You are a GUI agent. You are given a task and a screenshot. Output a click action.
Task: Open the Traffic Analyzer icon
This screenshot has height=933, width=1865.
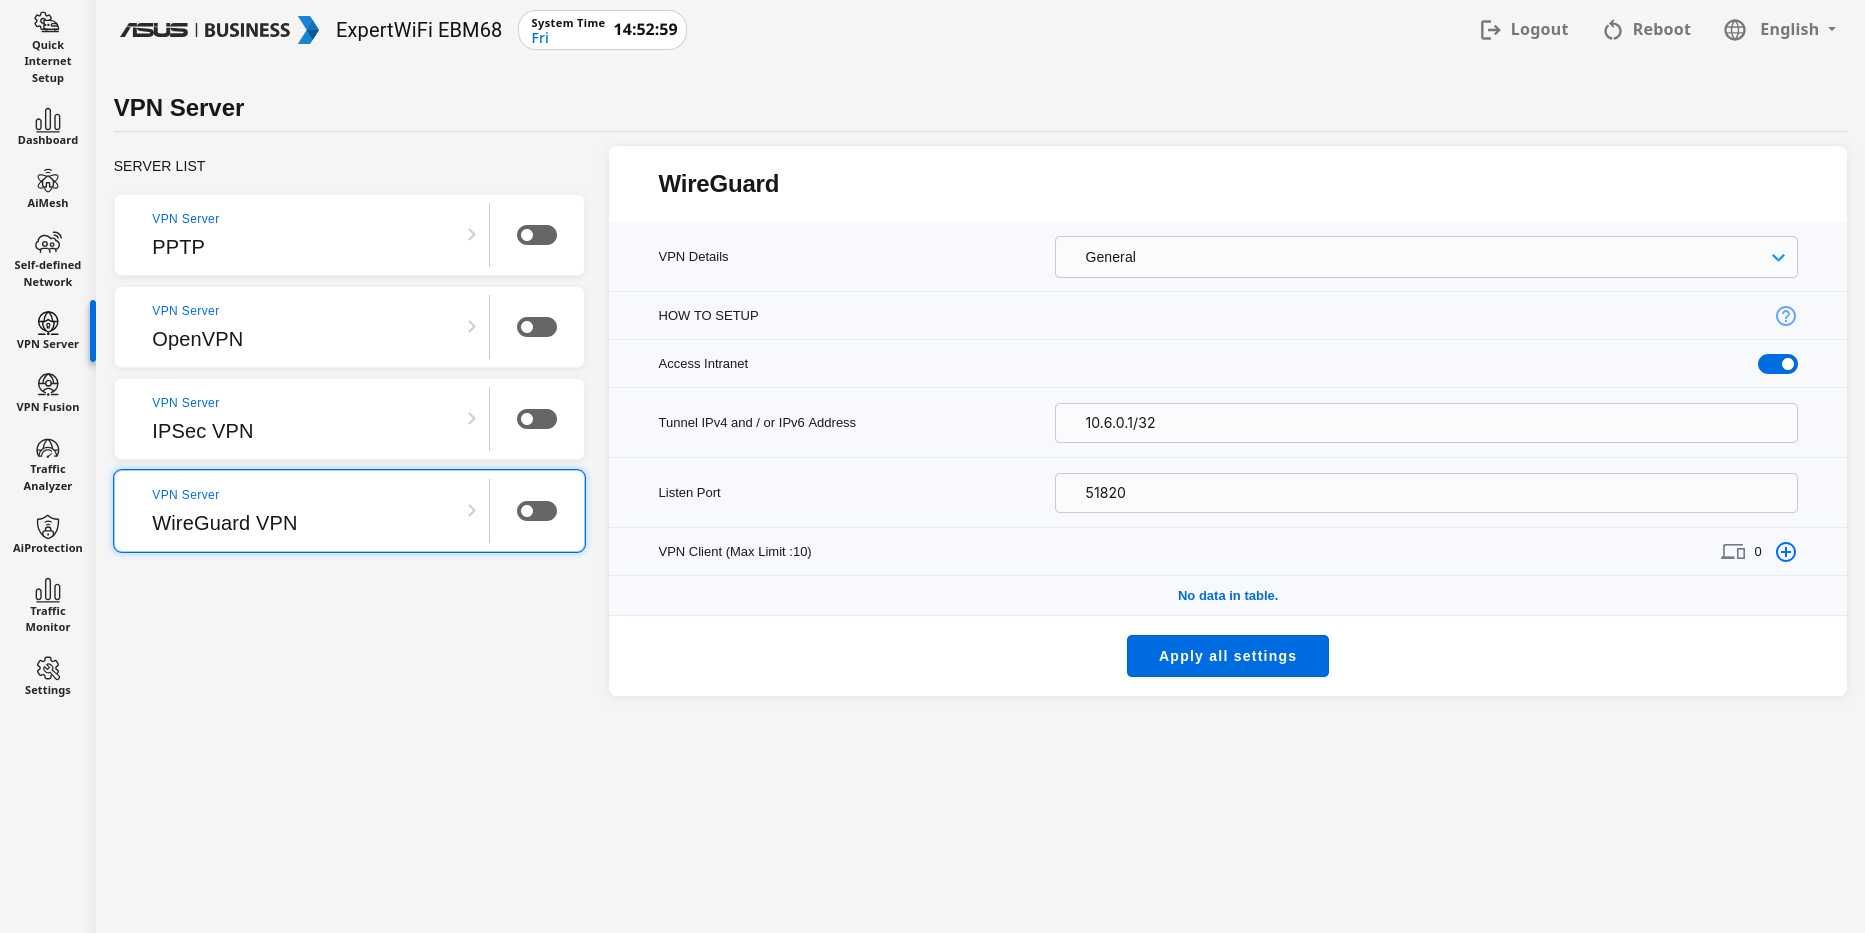47,448
